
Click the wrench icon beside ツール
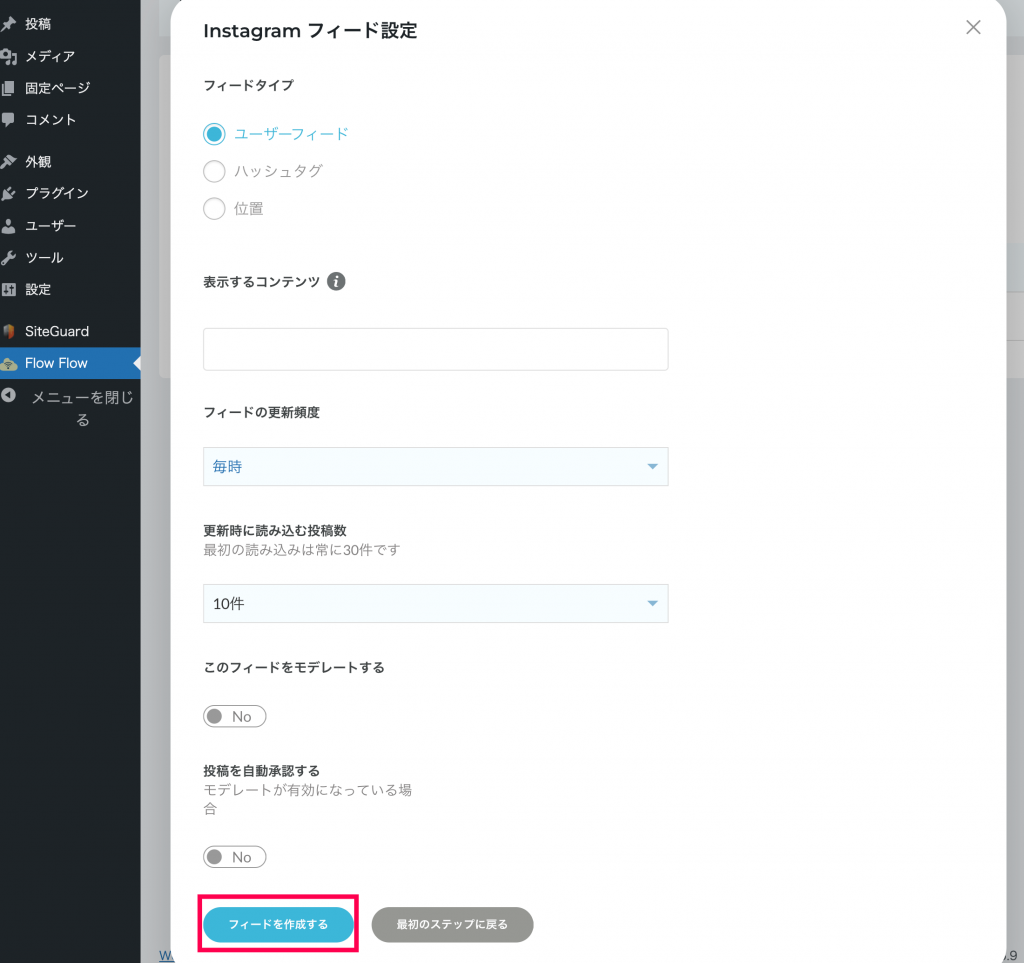click(8, 257)
